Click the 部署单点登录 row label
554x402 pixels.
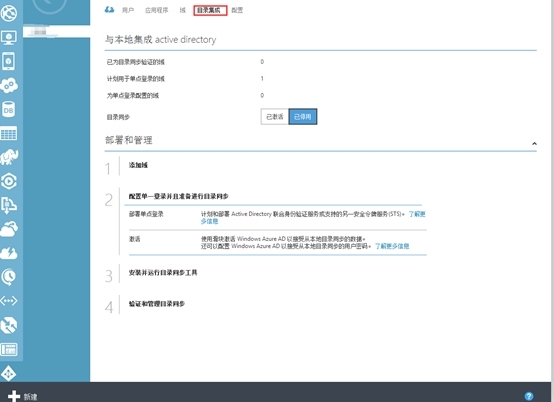146,214
